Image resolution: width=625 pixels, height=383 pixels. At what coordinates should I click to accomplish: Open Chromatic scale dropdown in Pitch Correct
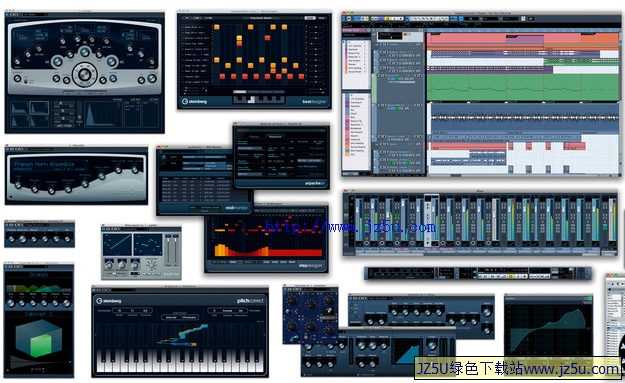[x=189, y=317]
